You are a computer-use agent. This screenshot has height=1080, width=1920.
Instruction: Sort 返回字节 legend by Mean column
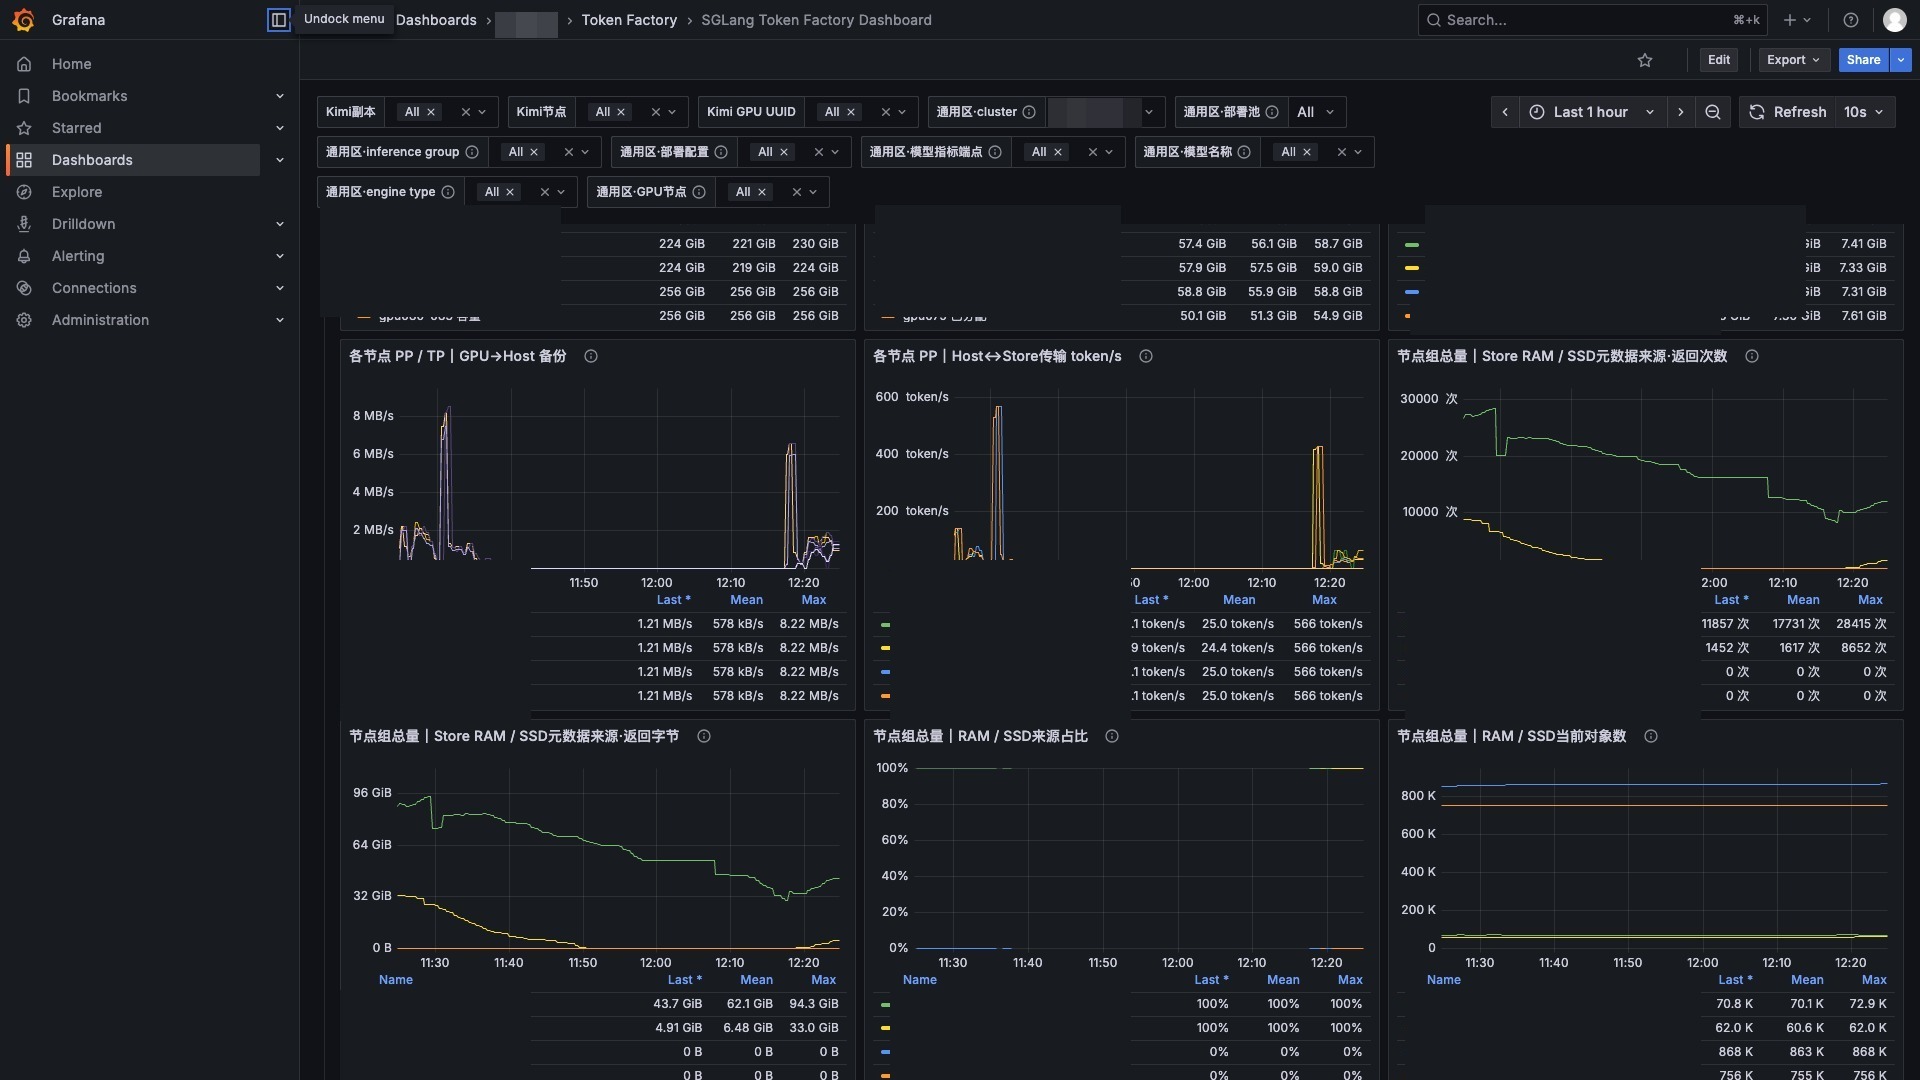click(756, 980)
